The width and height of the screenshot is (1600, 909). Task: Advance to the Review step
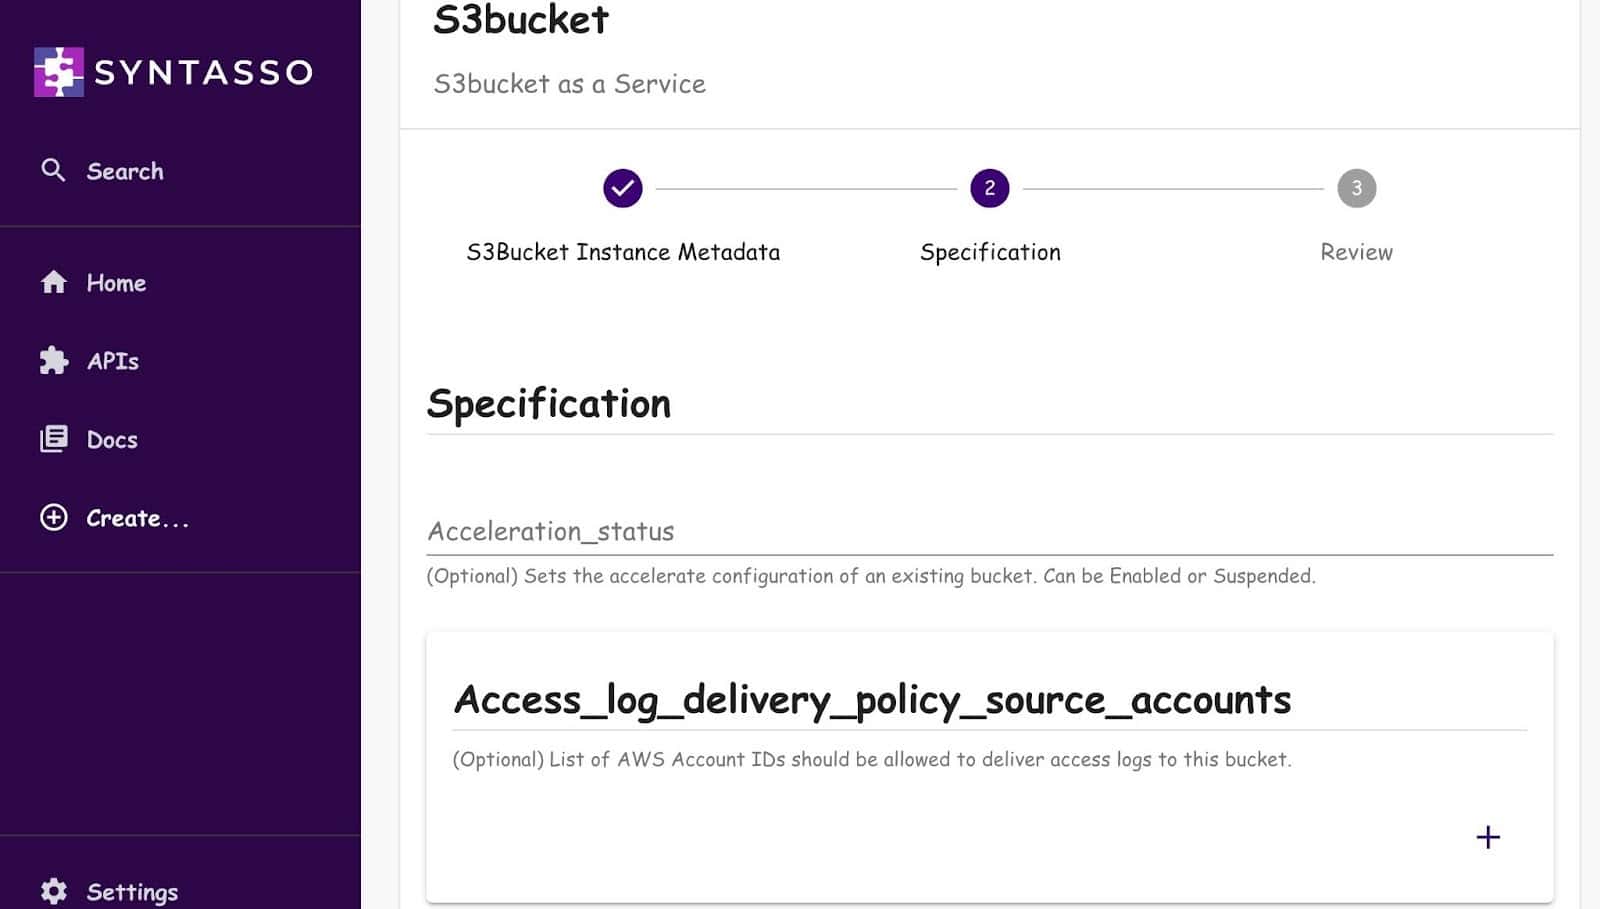1356,187
